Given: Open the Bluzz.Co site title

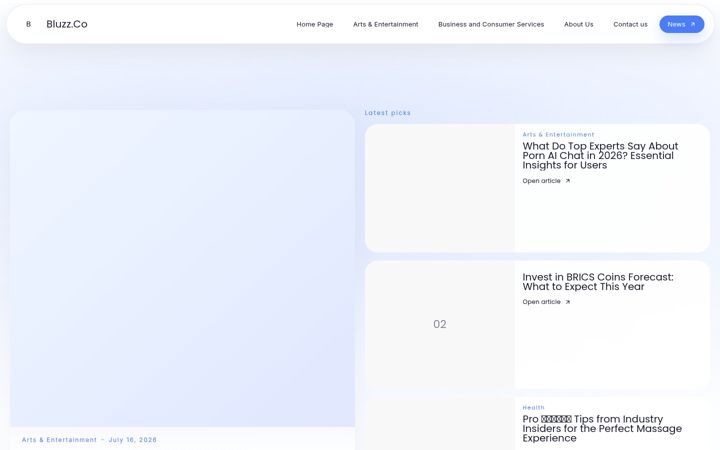Looking at the screenshot, I should [x=67, y=24].
